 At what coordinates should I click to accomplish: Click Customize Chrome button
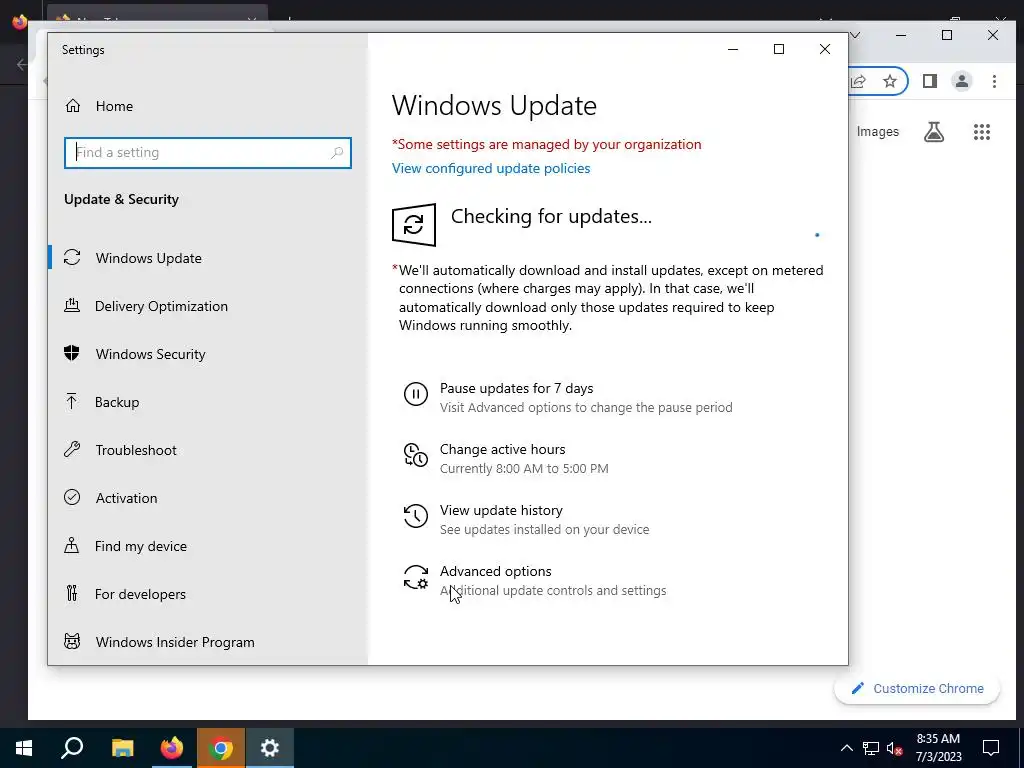click(917, 688)
